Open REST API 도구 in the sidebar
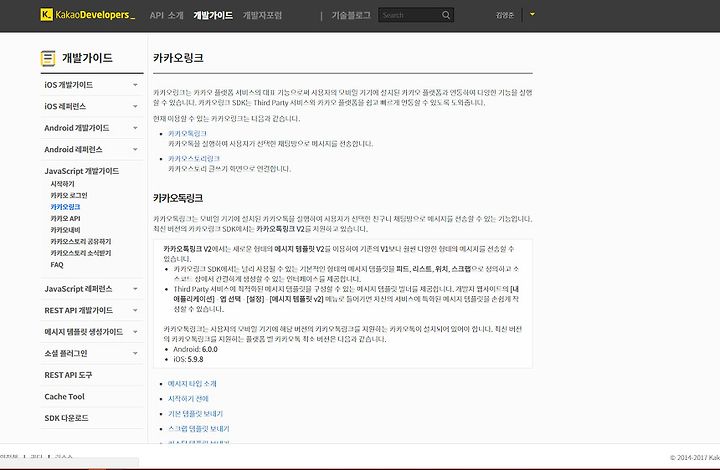 point(68,375)
